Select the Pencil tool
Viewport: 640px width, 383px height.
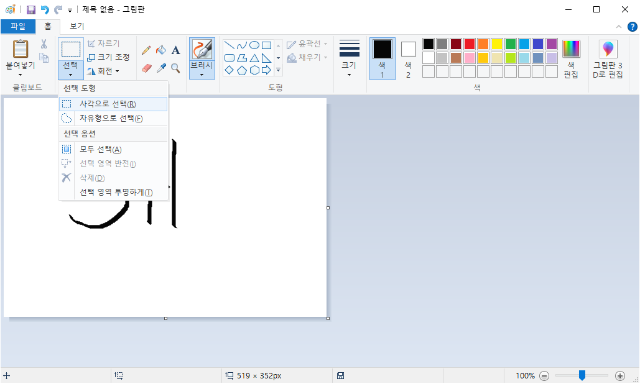(x=146, y=50)
